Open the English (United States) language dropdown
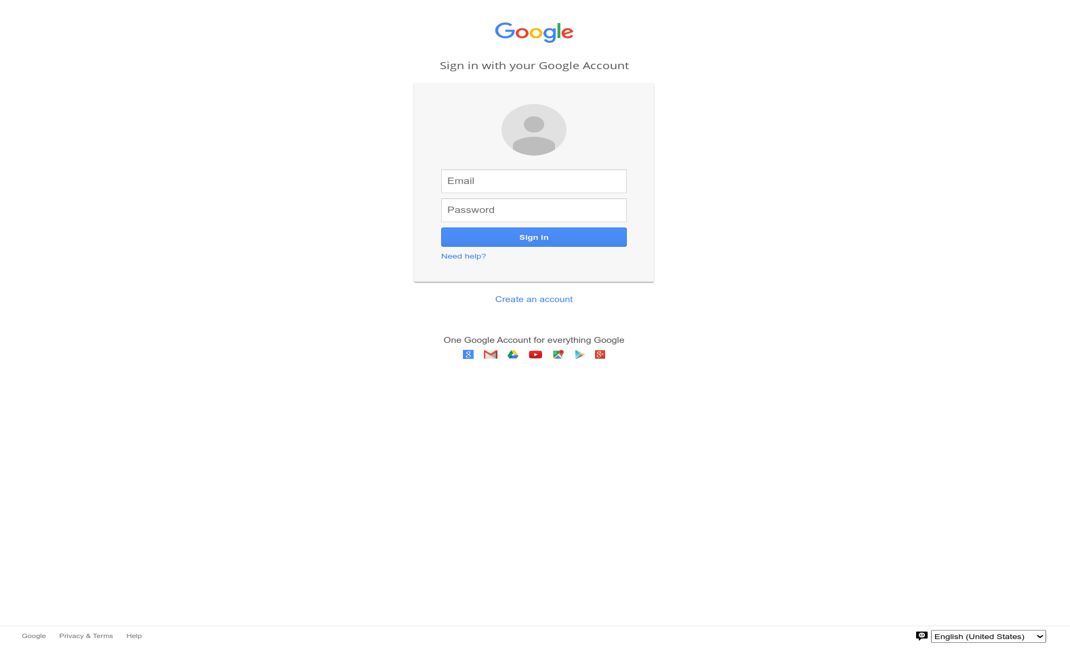The image size is (1070, 663). (x=988, y=636)
